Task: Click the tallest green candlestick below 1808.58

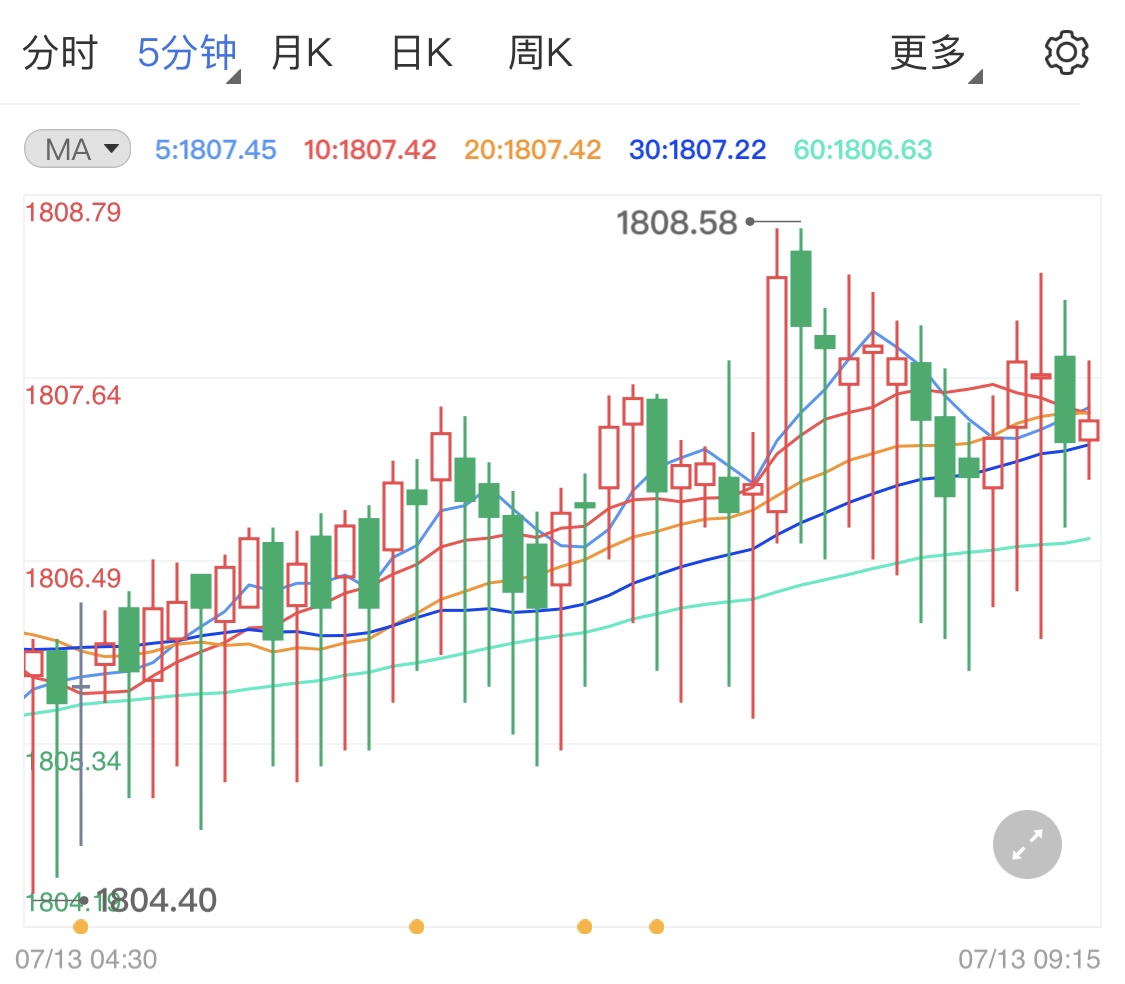Action: pyautogui.click(x=801, y=289)
